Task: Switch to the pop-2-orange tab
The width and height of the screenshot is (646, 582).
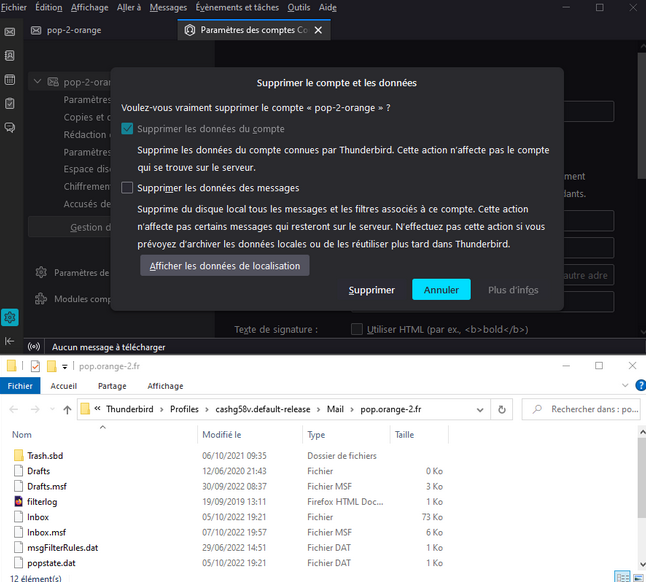Action: click(101, 30)
